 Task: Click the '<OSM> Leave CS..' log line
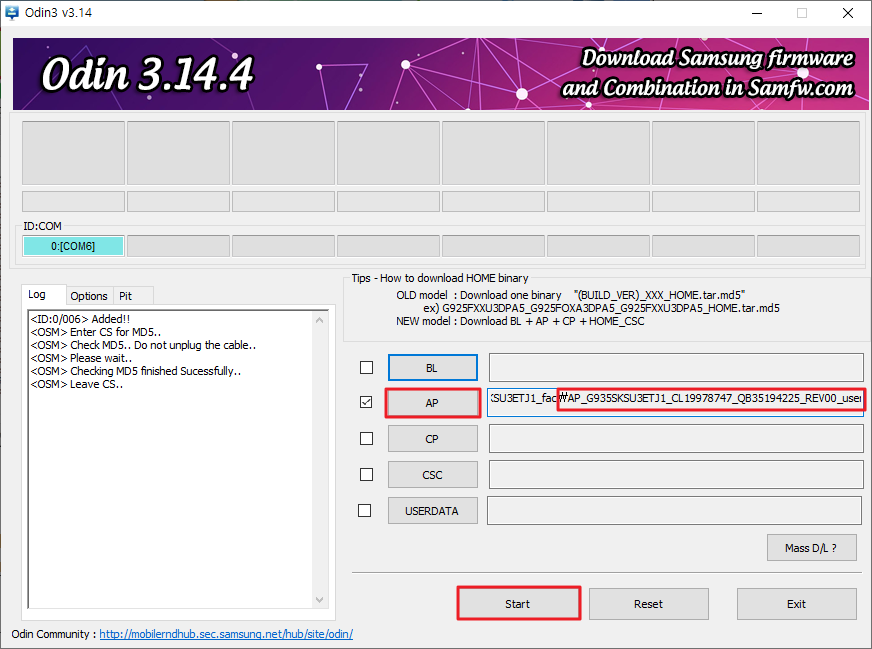pos(77,384)
